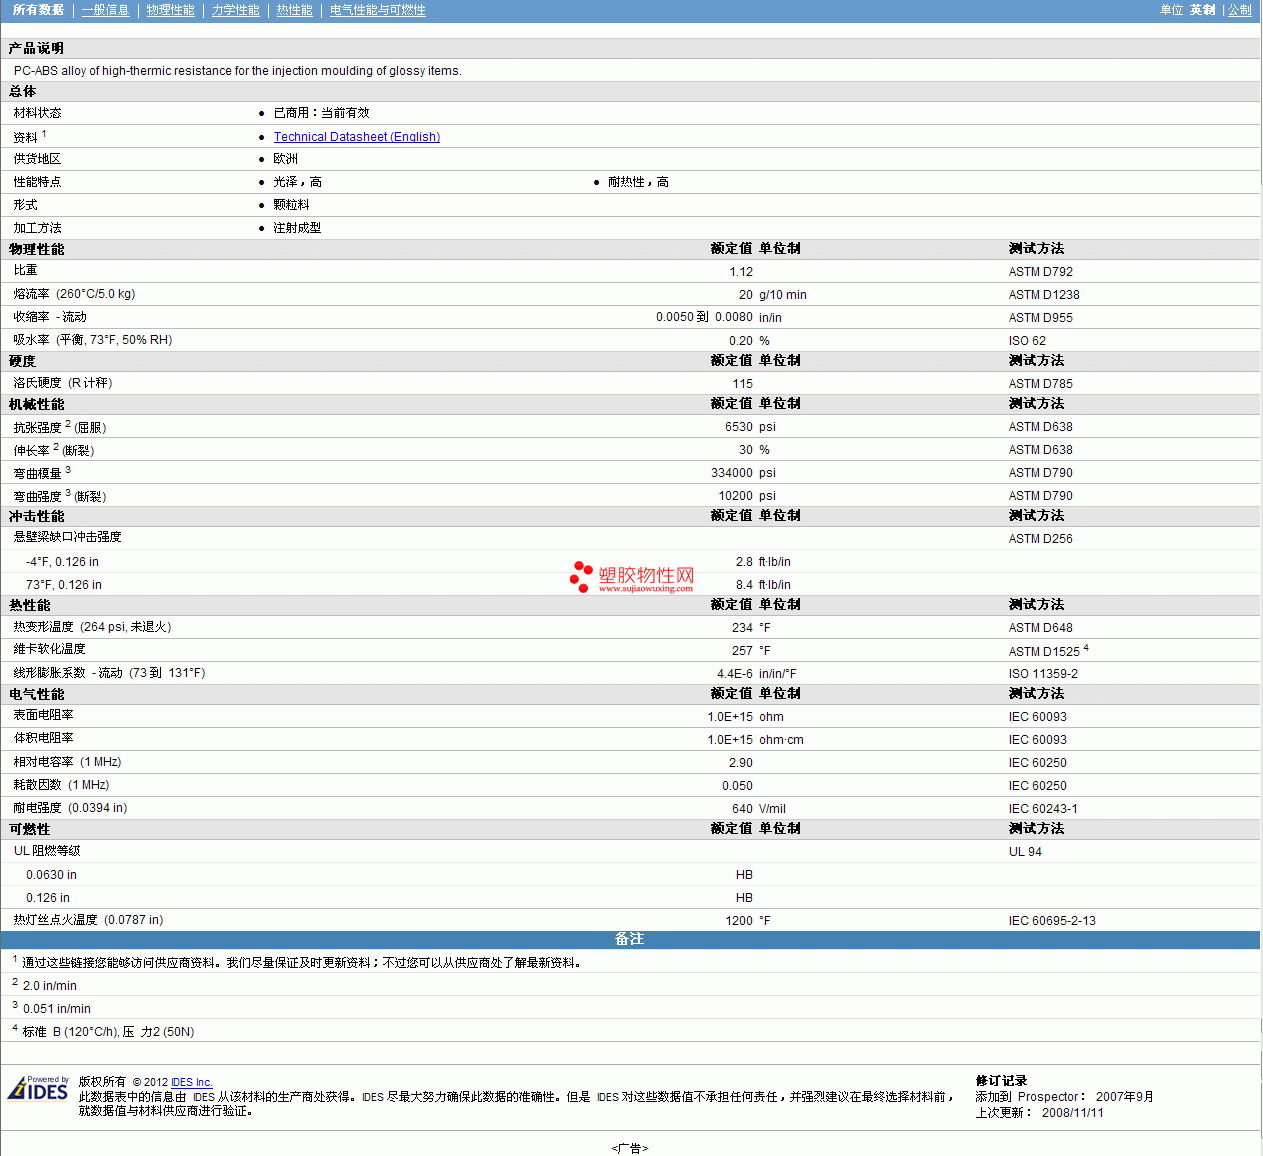Click 相对电容率 value 2.90

point(741,763)
